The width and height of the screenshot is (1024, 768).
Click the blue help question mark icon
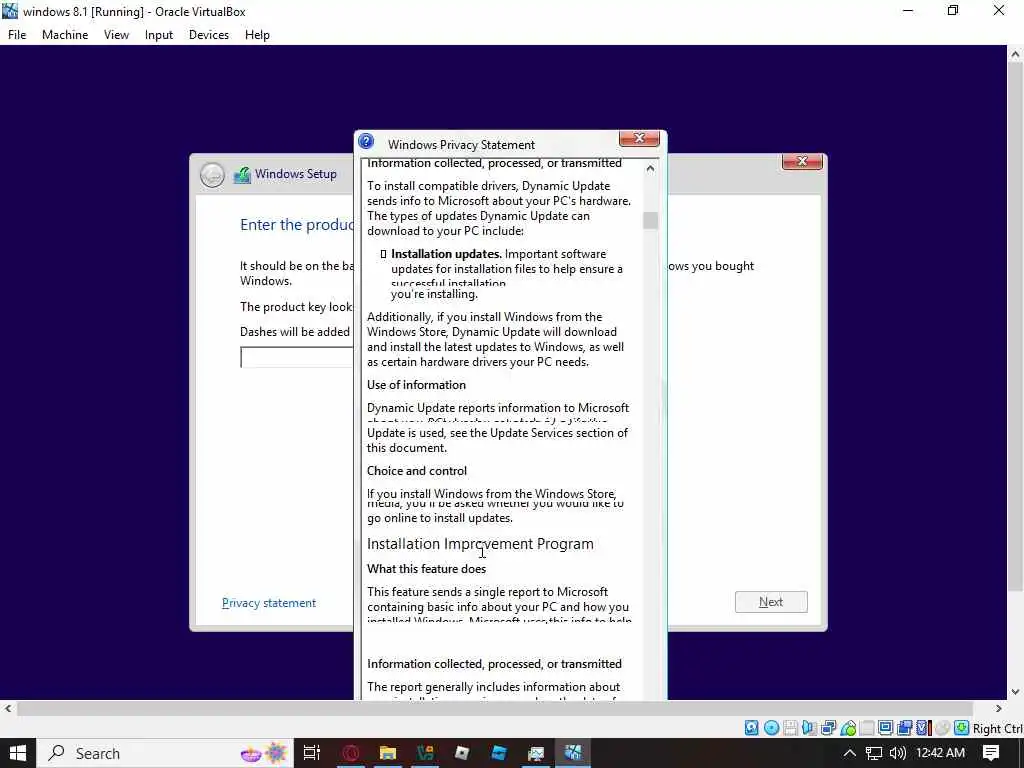366,141
